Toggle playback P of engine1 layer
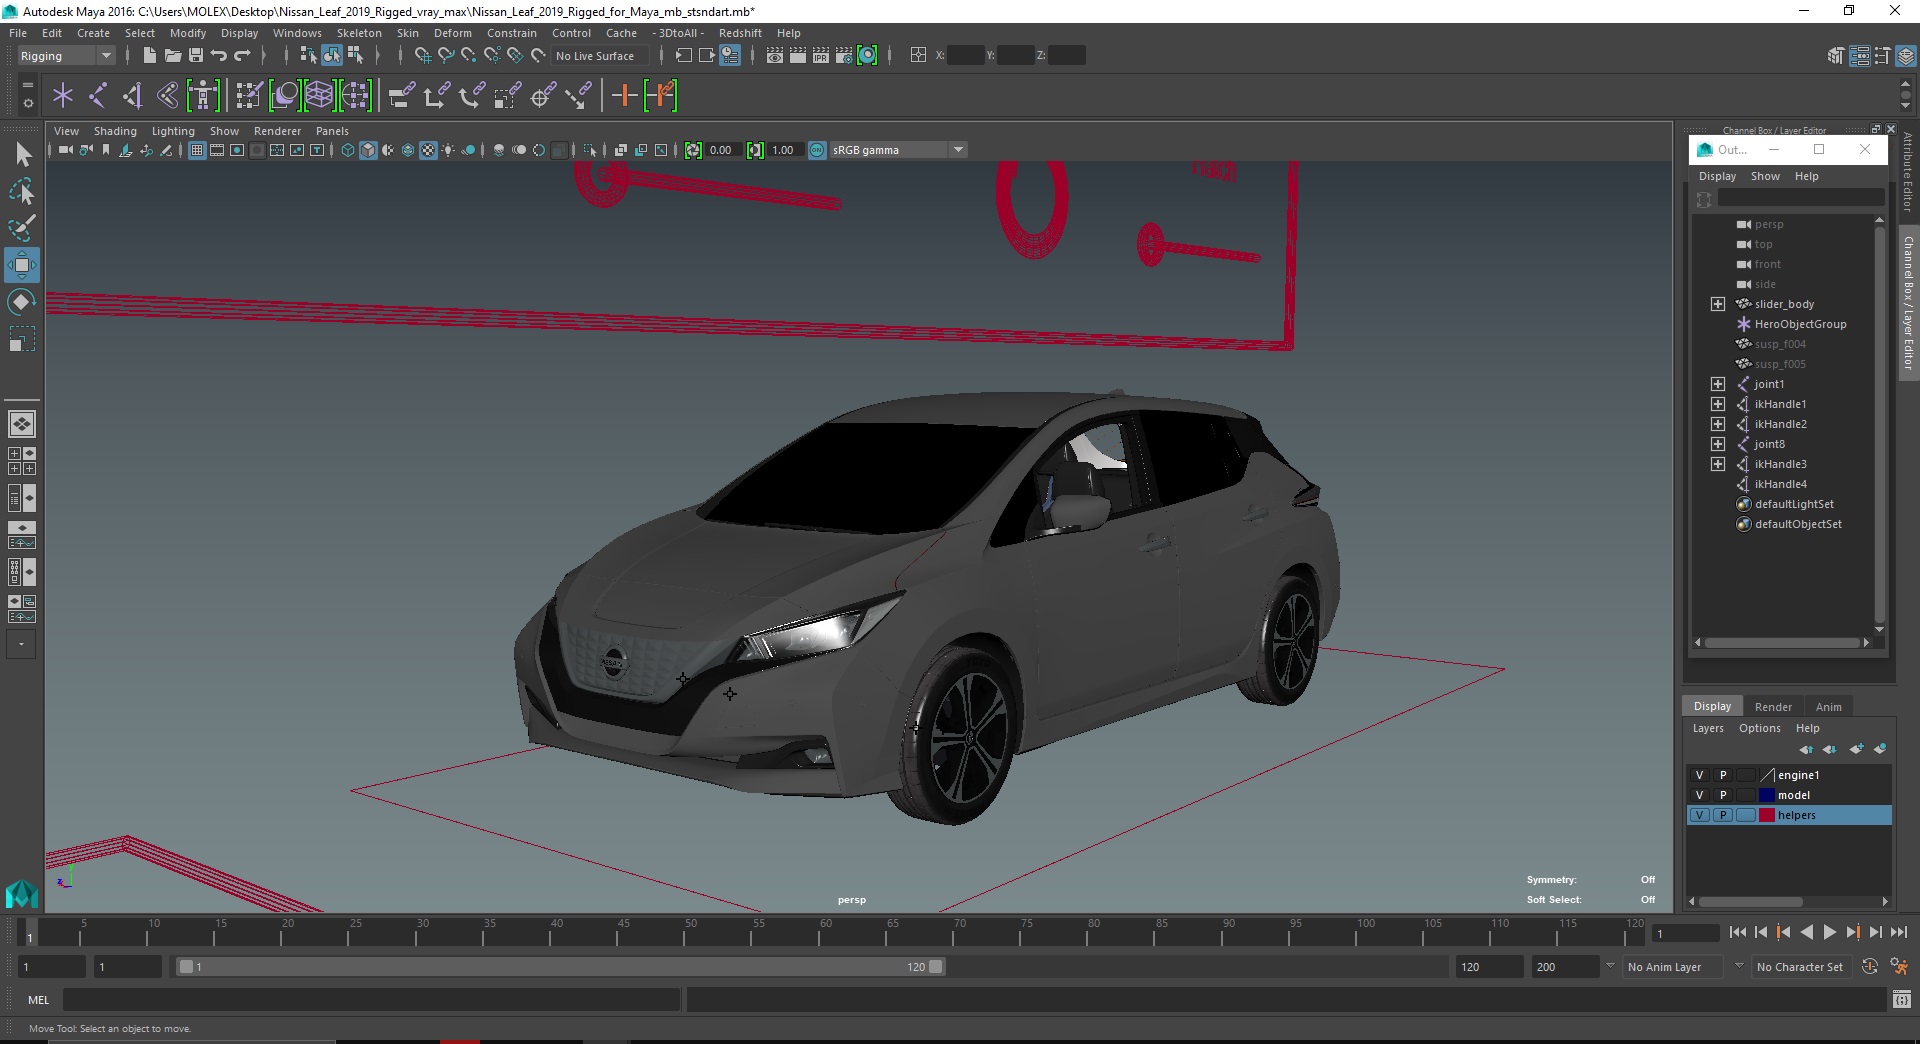Viewport: 1922px width, 1044px height. [1722, 775]
